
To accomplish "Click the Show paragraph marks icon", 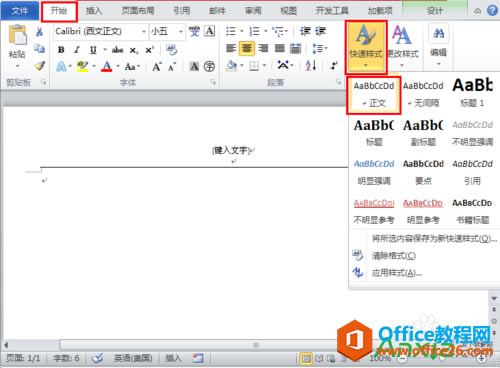I will coord(333,66).
